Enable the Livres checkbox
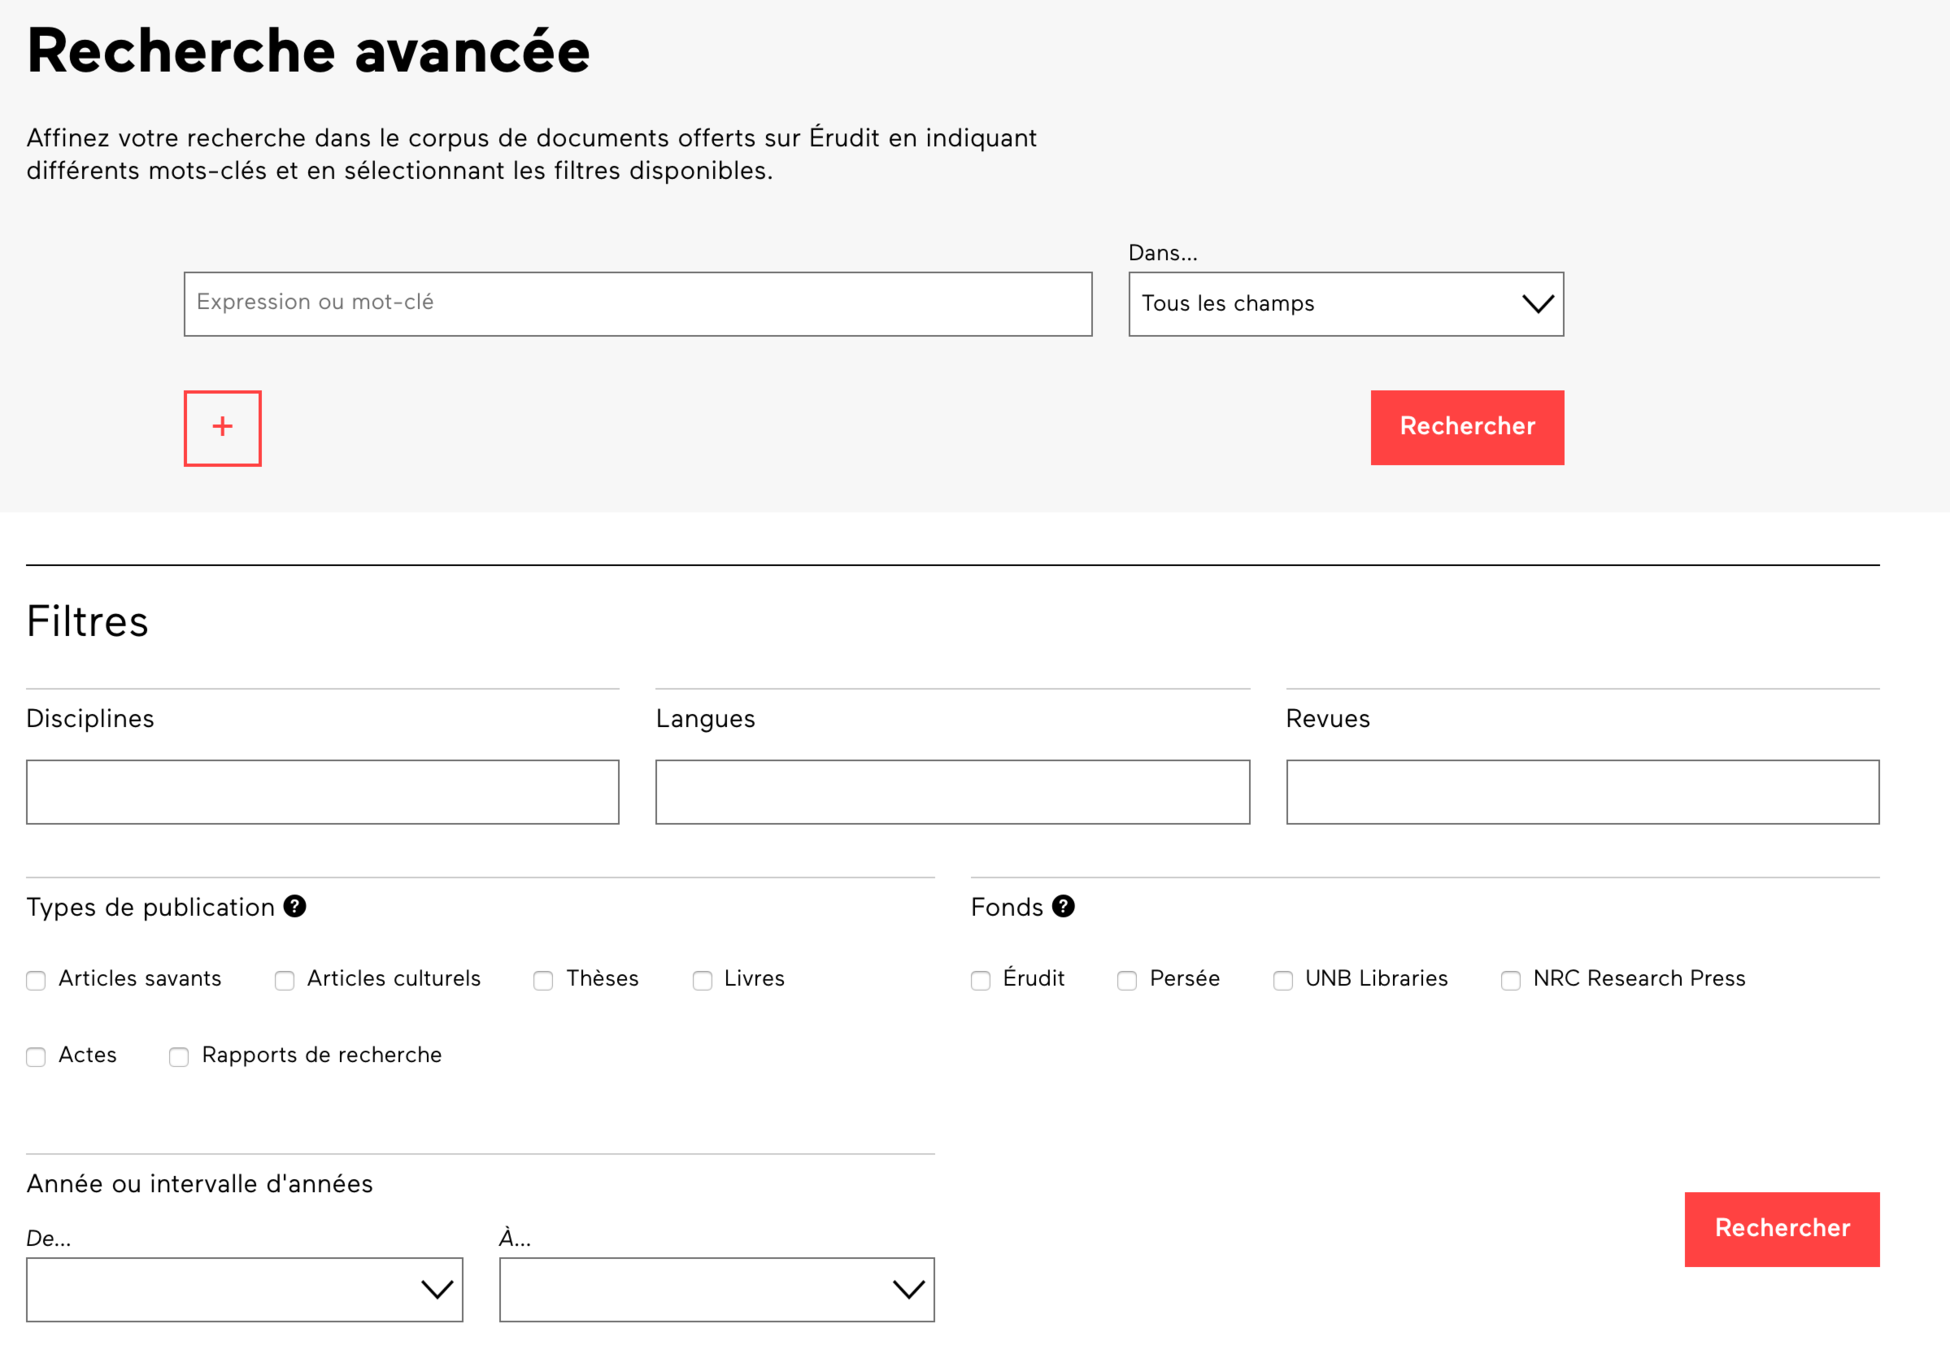 [703, 980]
